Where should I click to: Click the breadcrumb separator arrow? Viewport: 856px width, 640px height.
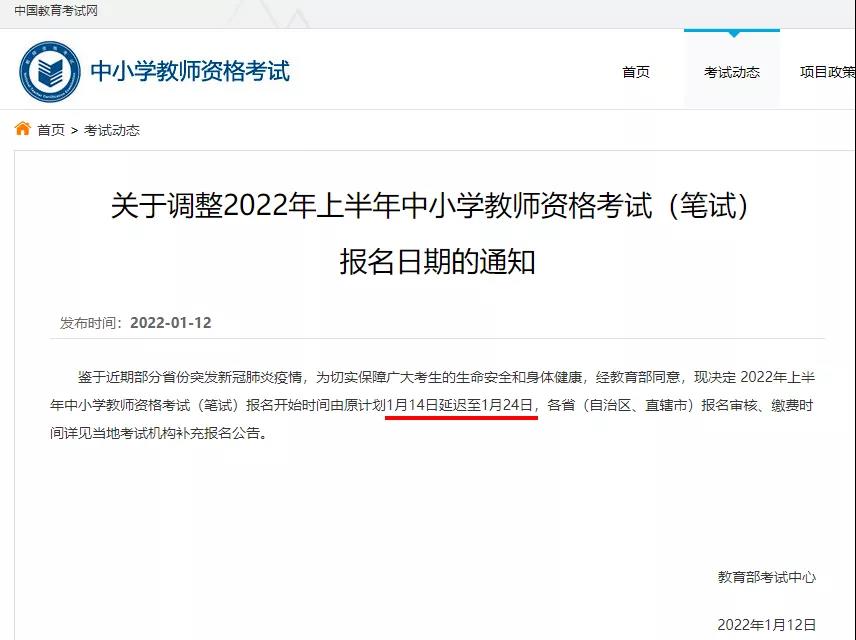[74, 131]
